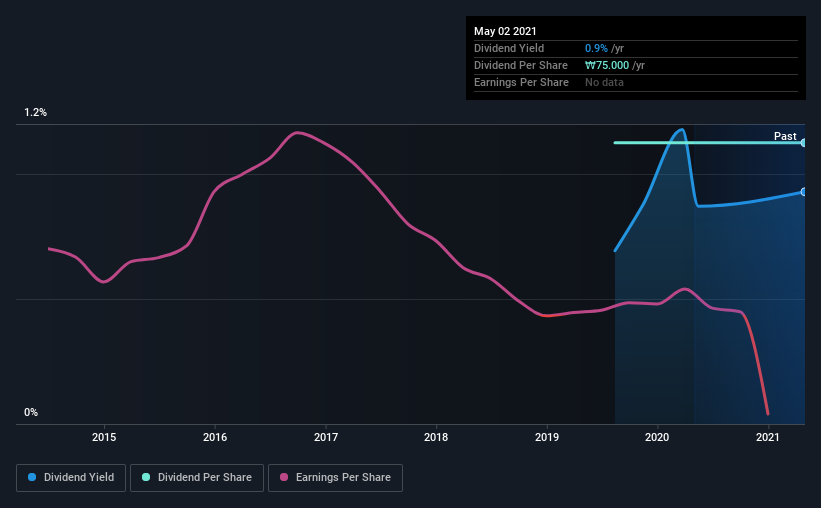Toggle the Earnings Per Share legend button
Viewport: 821px width, 508px height.
[335, 478]
